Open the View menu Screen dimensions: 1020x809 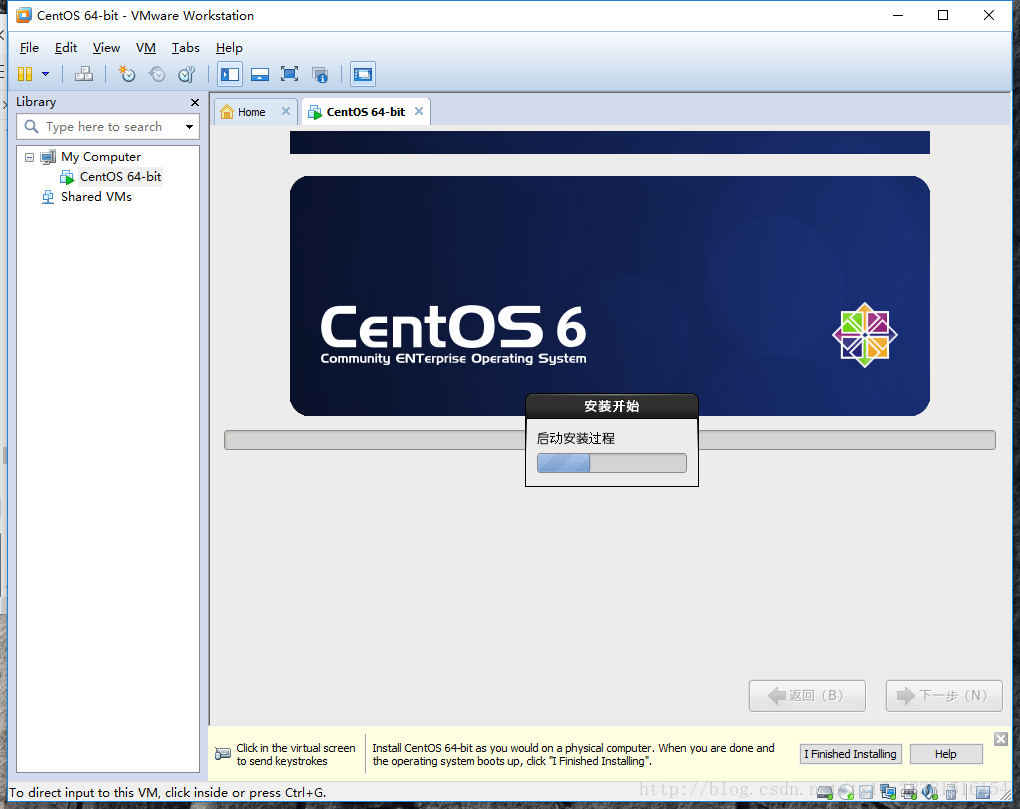click(106, 47)
